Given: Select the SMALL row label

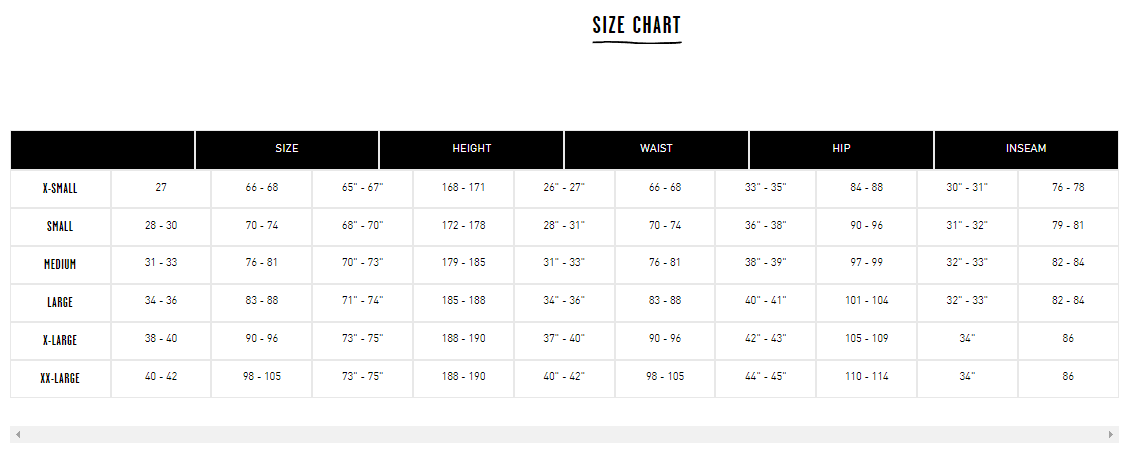Looking at the screenshot, I should point(60,226).
